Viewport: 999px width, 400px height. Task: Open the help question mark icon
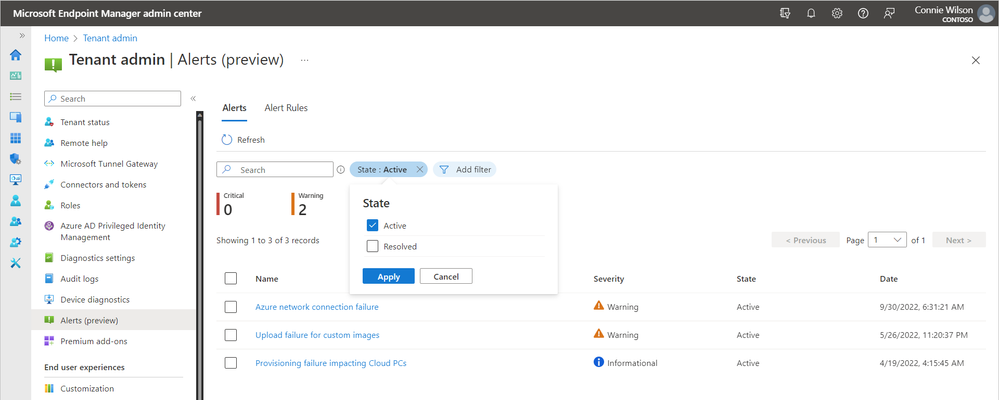863,13
